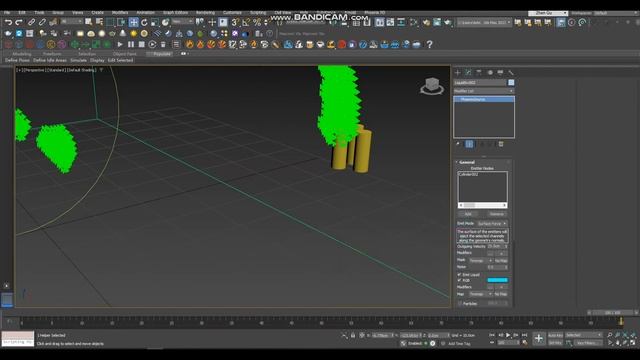Click the Add emitter node button
Image resolution: width=640 pixels, height=360 pixels.
[x=468, y=214]
